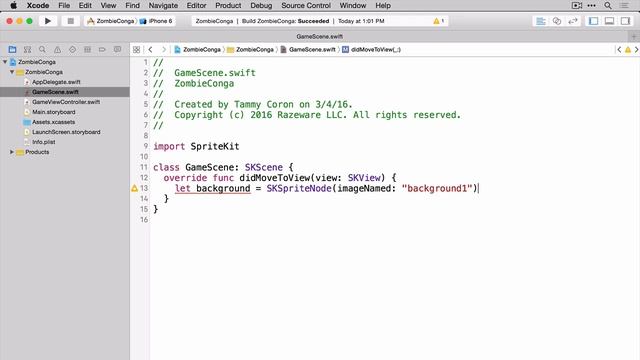Select GameViewController.swift in navigator
Screen dimensions: 640x360
coord(65,102)
